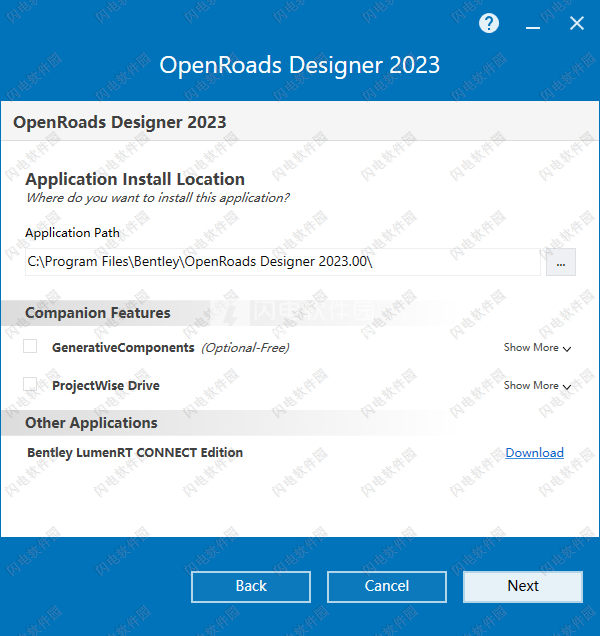
Task: Click the "Application Path" label
Action: click(x=73, y=233)
